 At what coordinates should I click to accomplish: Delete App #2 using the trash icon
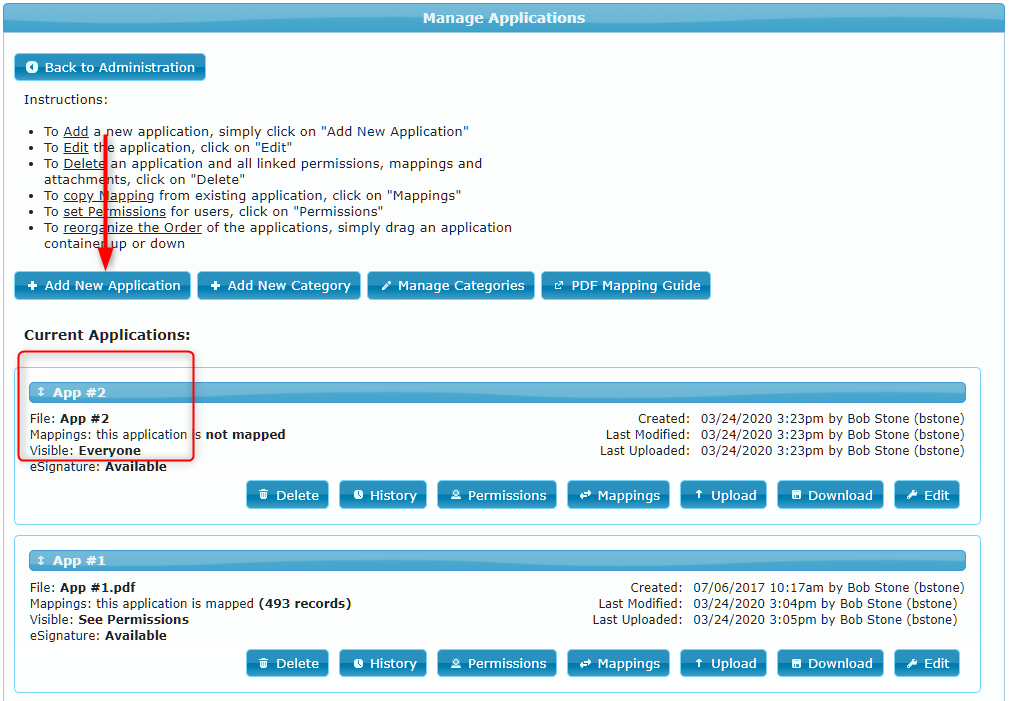point(263,494)
